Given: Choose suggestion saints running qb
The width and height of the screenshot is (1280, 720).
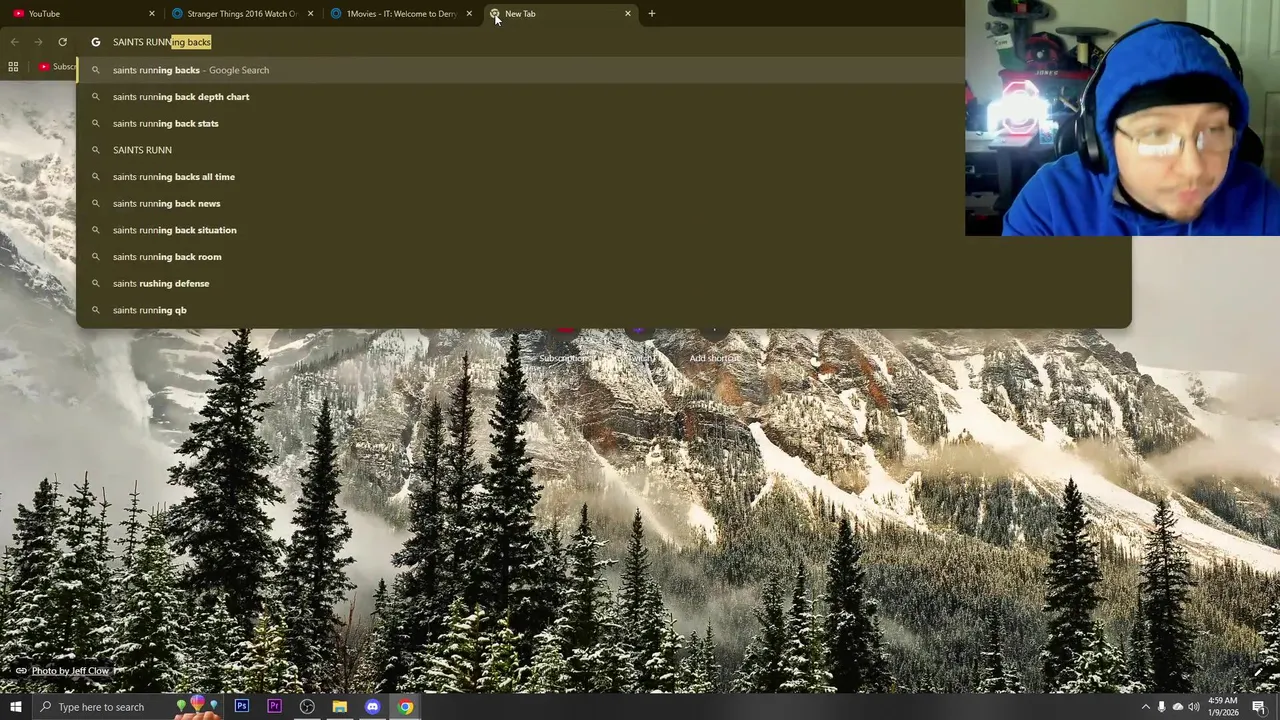Looking at the screenshot, I should [x=603, y=310].
